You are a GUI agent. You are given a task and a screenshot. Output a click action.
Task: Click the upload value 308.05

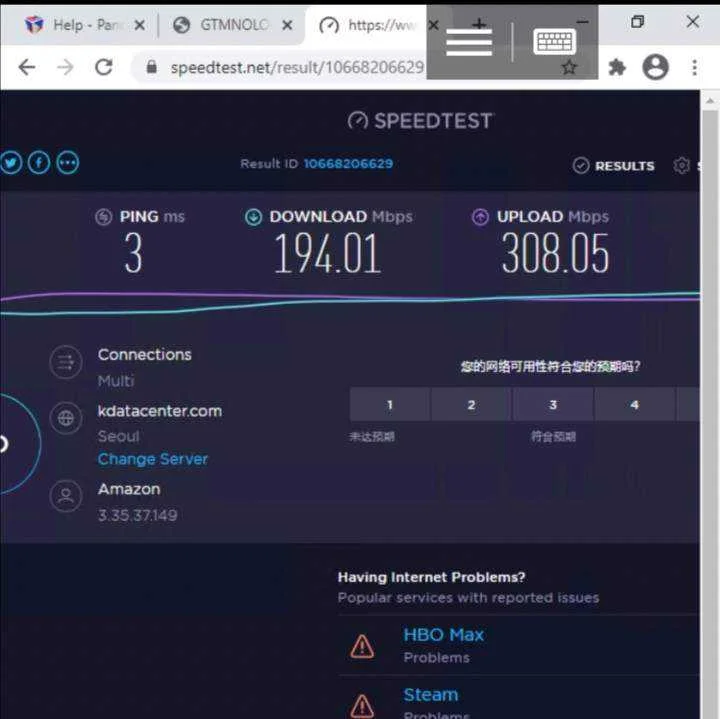pyautogui.click(x=555, y=253)
